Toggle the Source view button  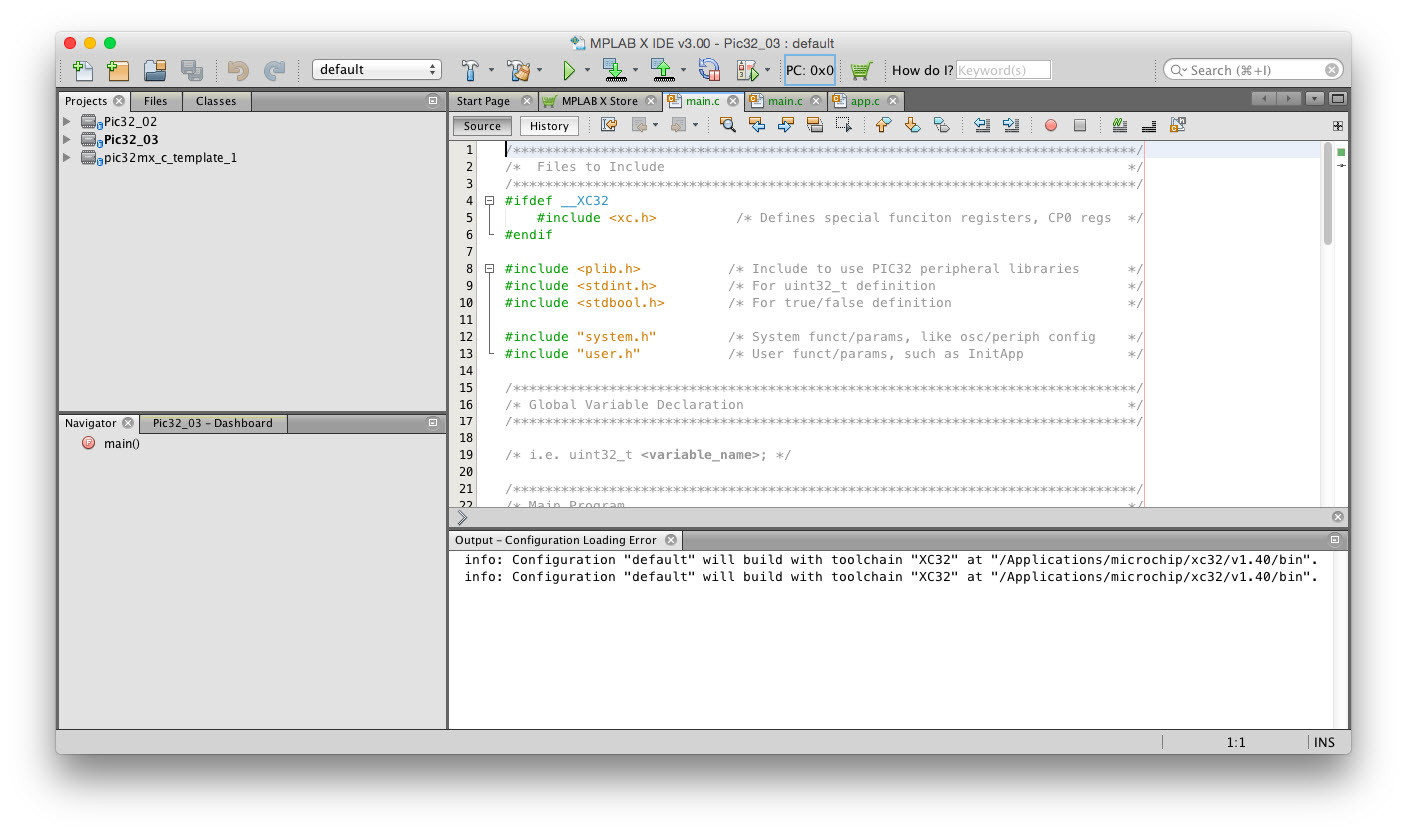(x=482, y=126)
